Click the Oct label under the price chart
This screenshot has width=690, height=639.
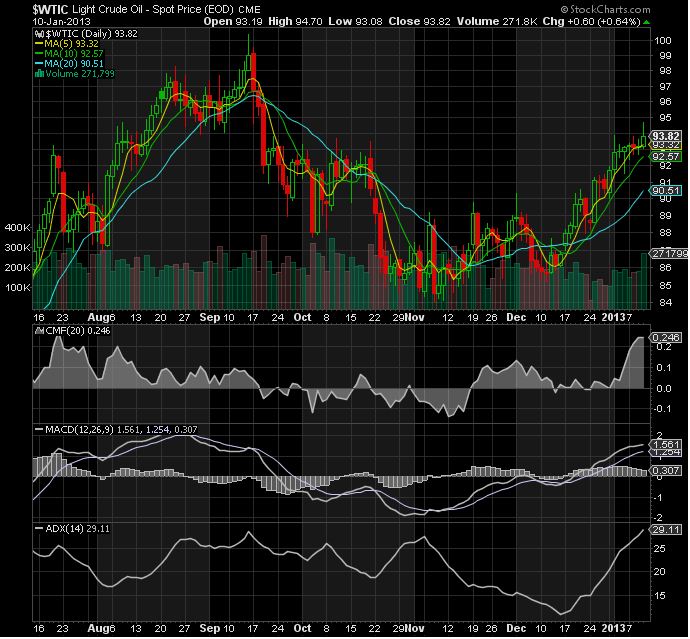coord(302,317)
